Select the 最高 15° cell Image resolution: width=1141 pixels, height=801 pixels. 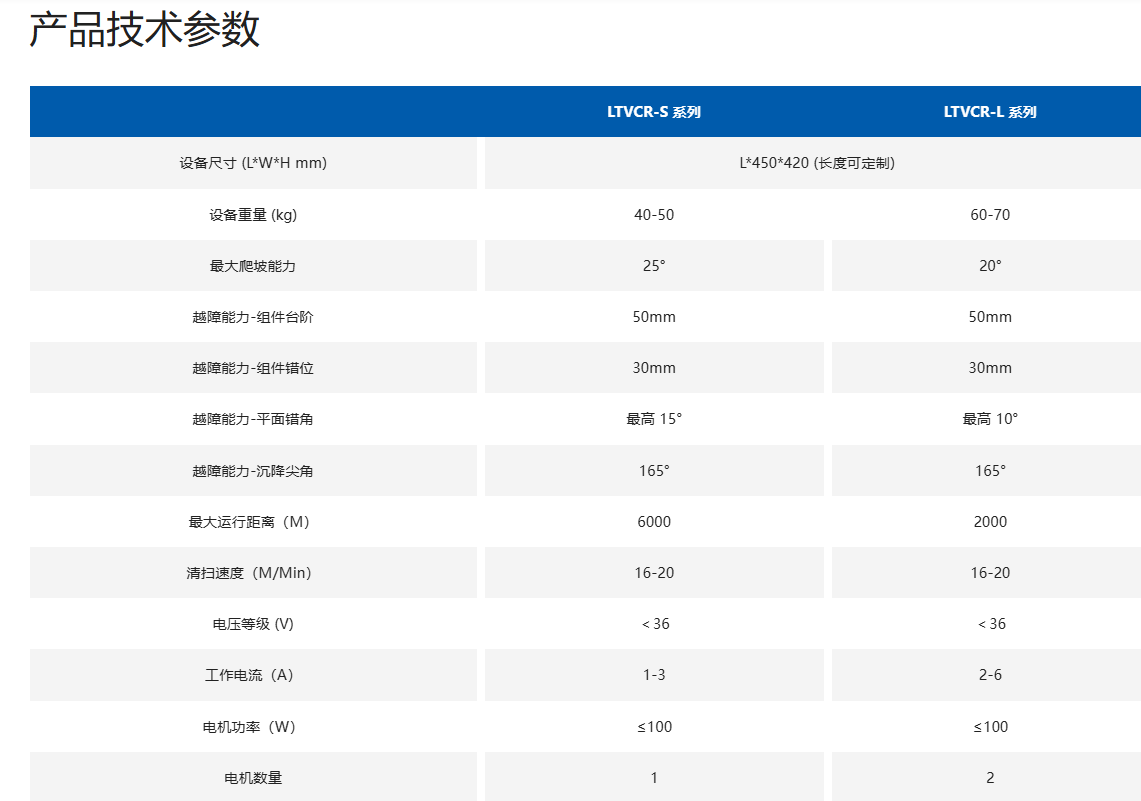(654, 419)
